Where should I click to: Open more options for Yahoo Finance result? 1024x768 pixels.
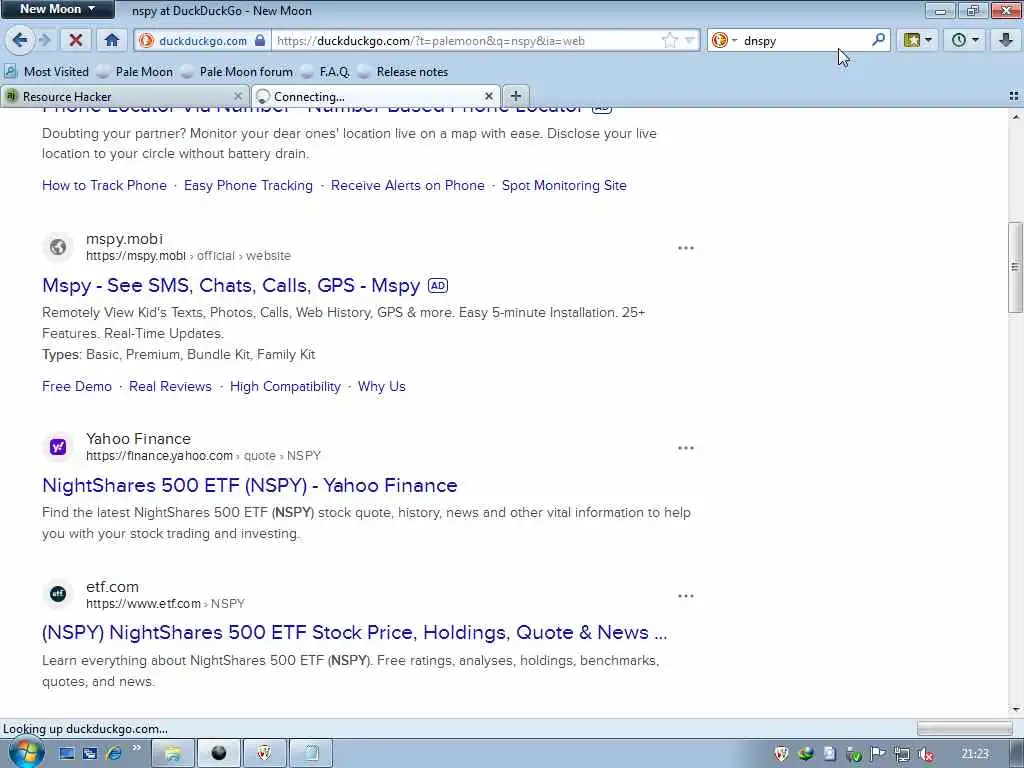[x=686, y=448]
